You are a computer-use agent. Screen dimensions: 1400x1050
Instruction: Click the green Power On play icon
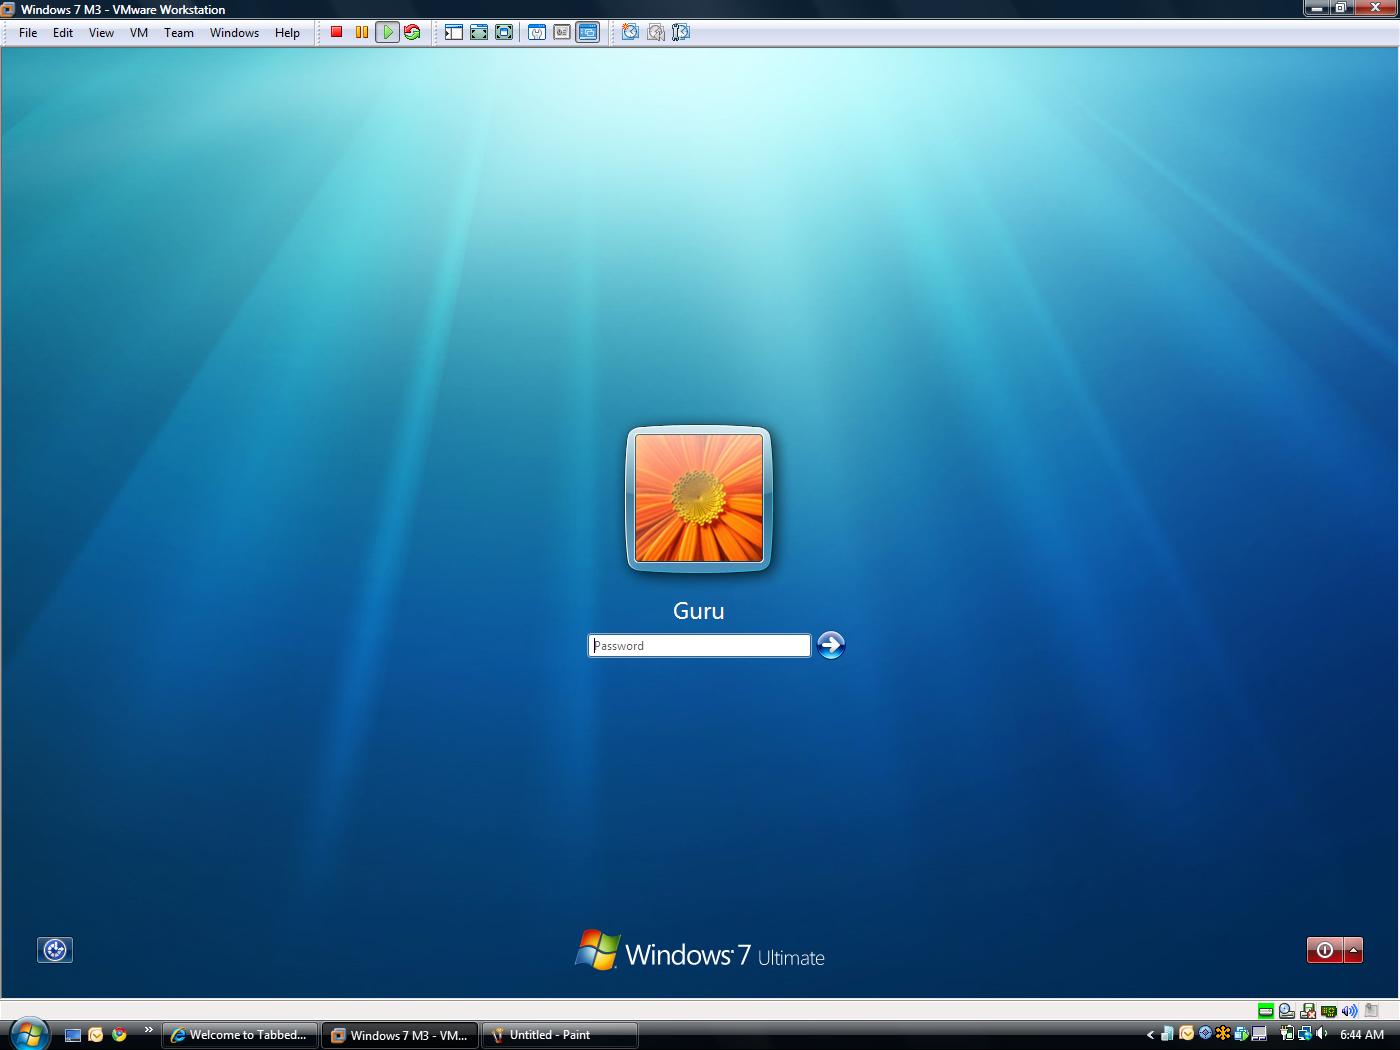pos(387,32)
